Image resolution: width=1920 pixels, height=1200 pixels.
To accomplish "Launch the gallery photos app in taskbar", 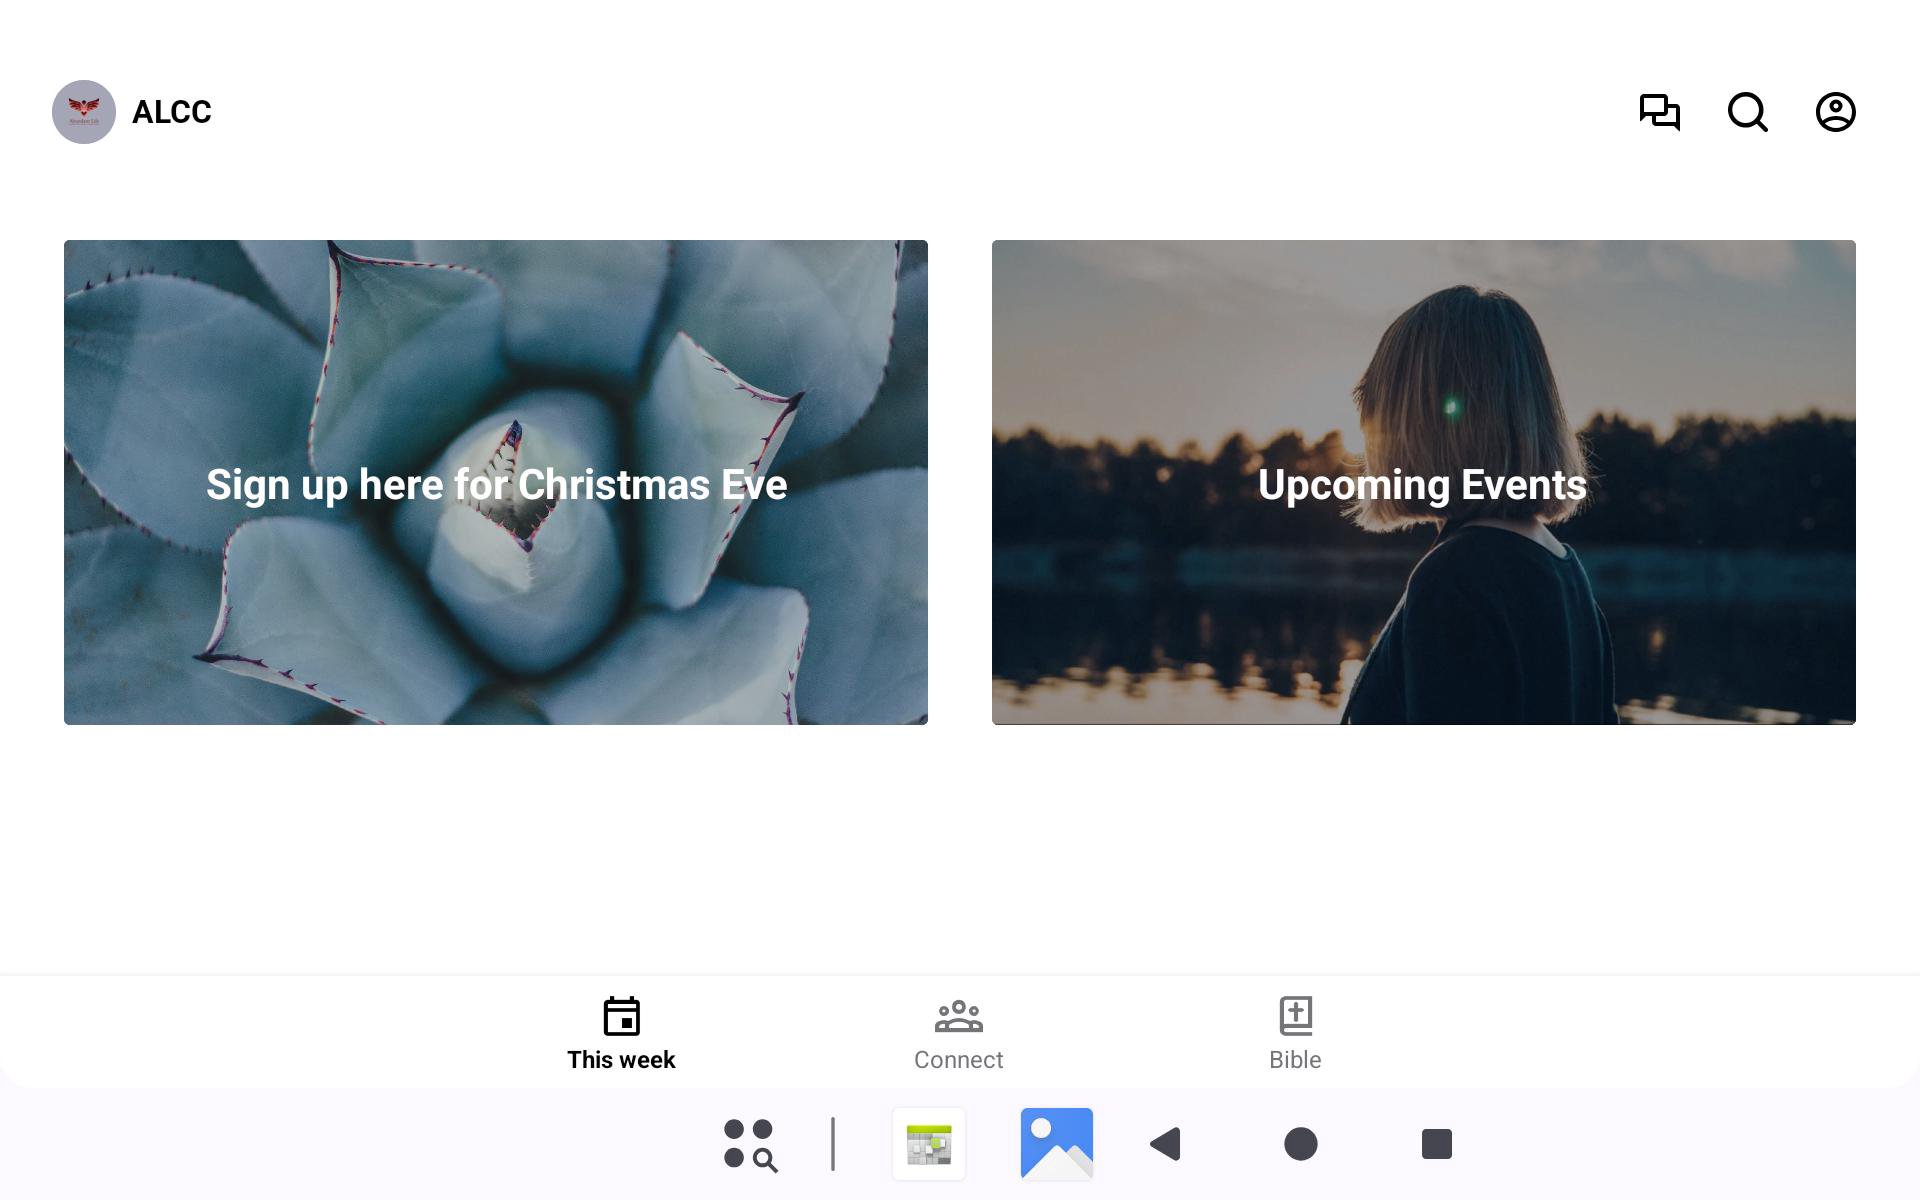I will (1056, 1144).
